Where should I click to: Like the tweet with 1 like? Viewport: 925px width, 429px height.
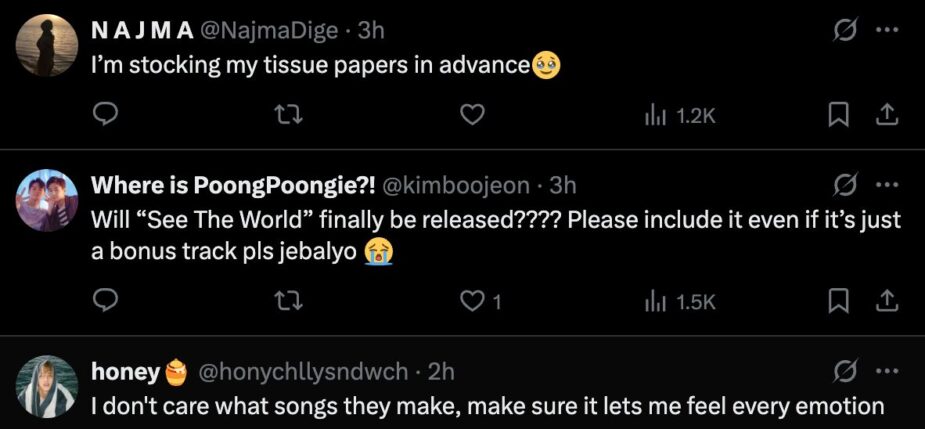coord(471,301)
